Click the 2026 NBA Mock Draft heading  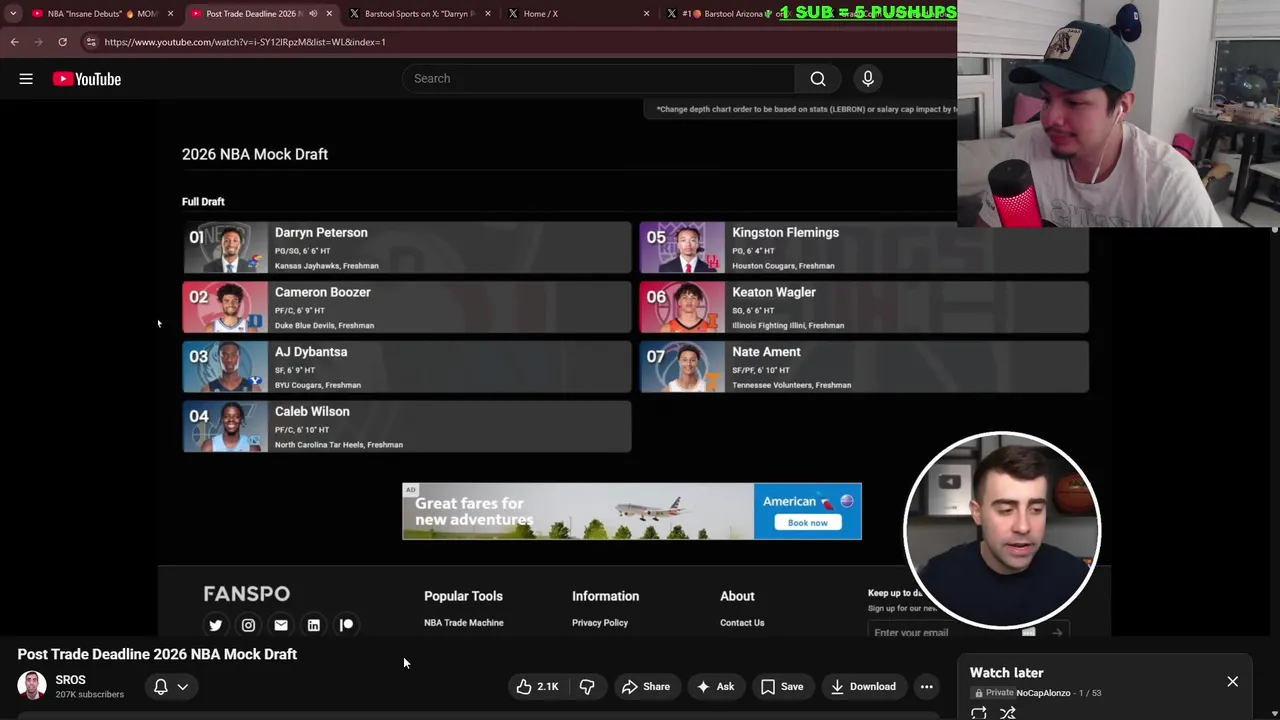(x=255, y=154)
